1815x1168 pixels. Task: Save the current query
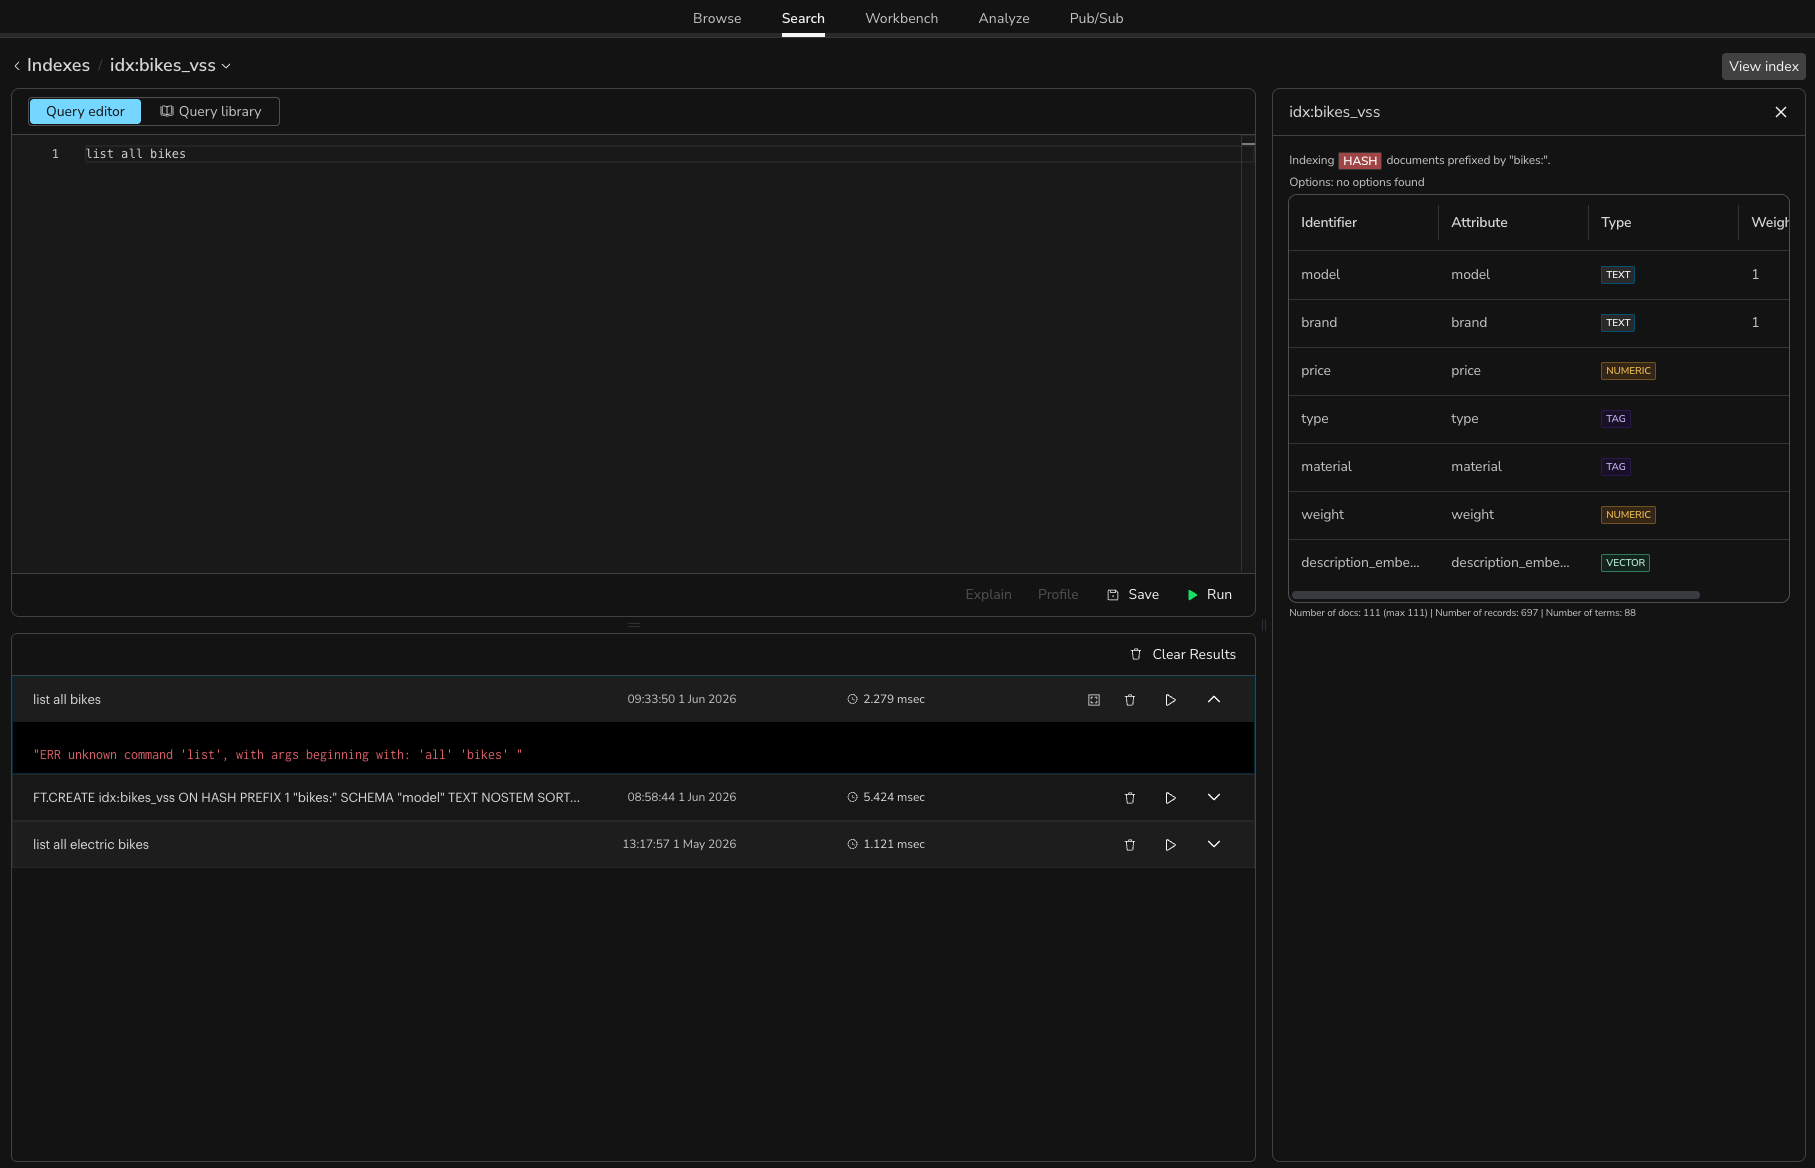1133,594
